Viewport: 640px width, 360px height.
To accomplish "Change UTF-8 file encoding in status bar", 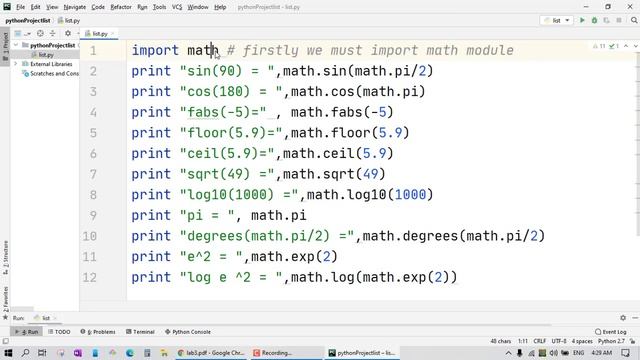I will pyautogui.click(x=558, y=341).
